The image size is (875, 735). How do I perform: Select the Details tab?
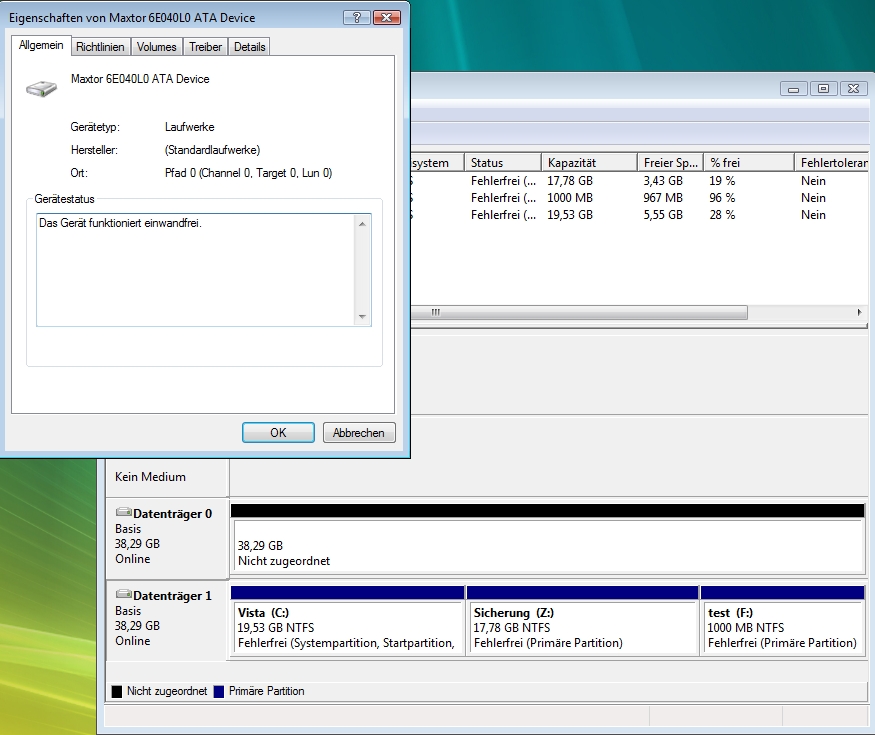coord(249,47)
